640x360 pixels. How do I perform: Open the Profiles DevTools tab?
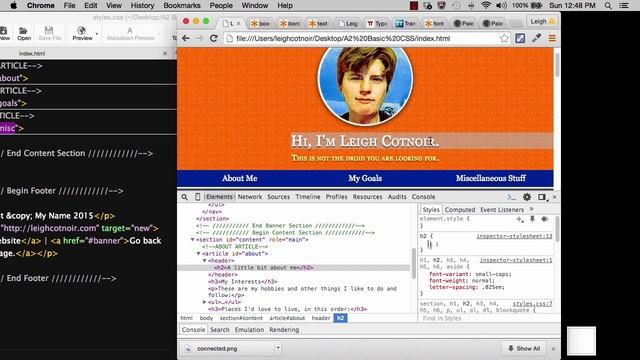point(336,197)
